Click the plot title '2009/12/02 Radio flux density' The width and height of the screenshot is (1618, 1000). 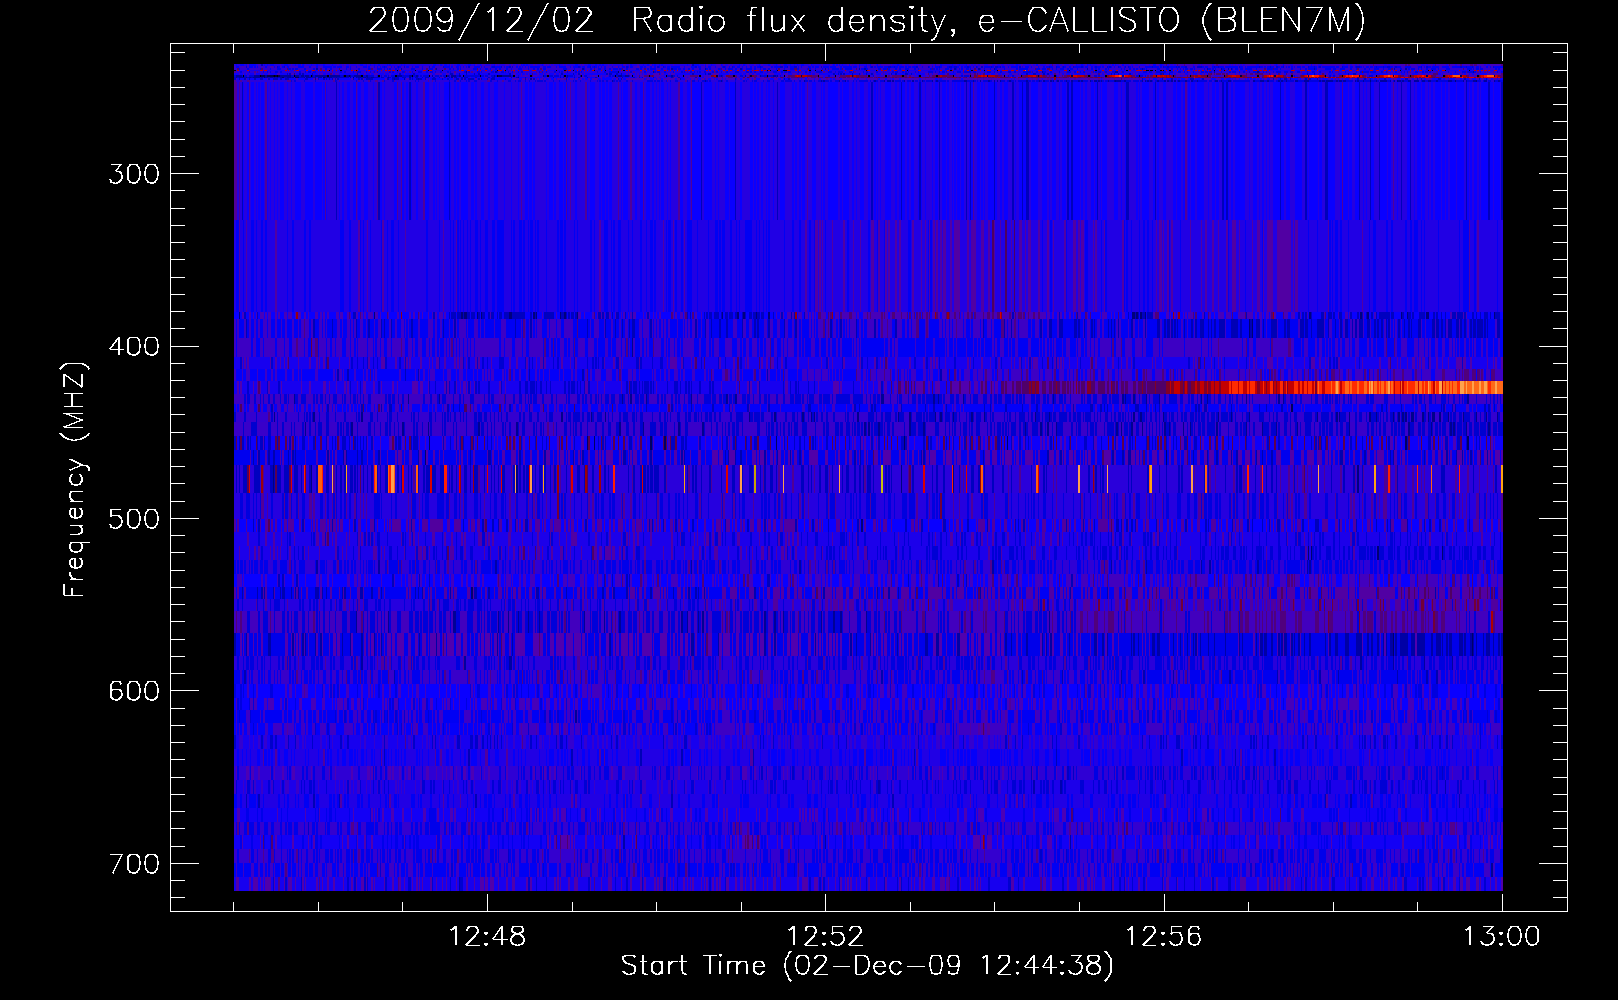coord(867,20)
